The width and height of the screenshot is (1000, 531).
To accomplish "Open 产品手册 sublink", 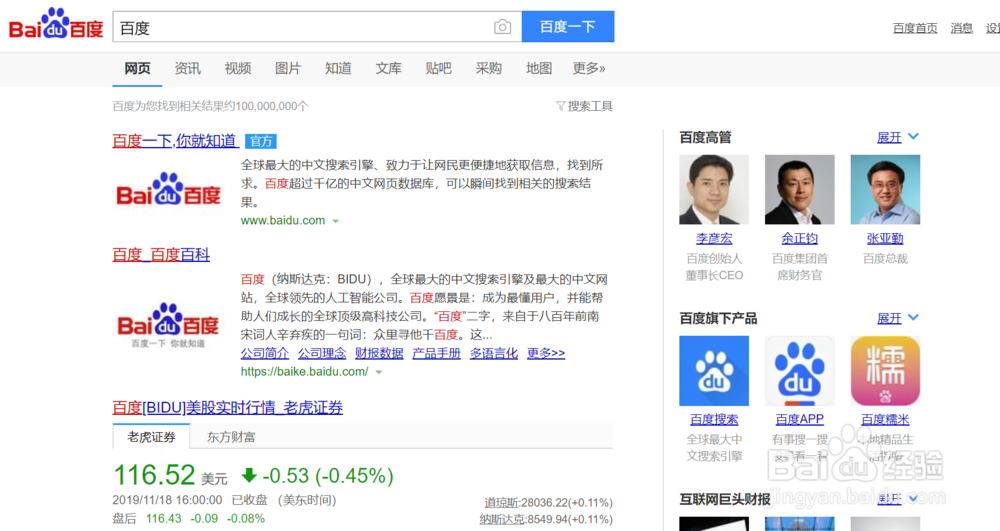I will 437,353.
